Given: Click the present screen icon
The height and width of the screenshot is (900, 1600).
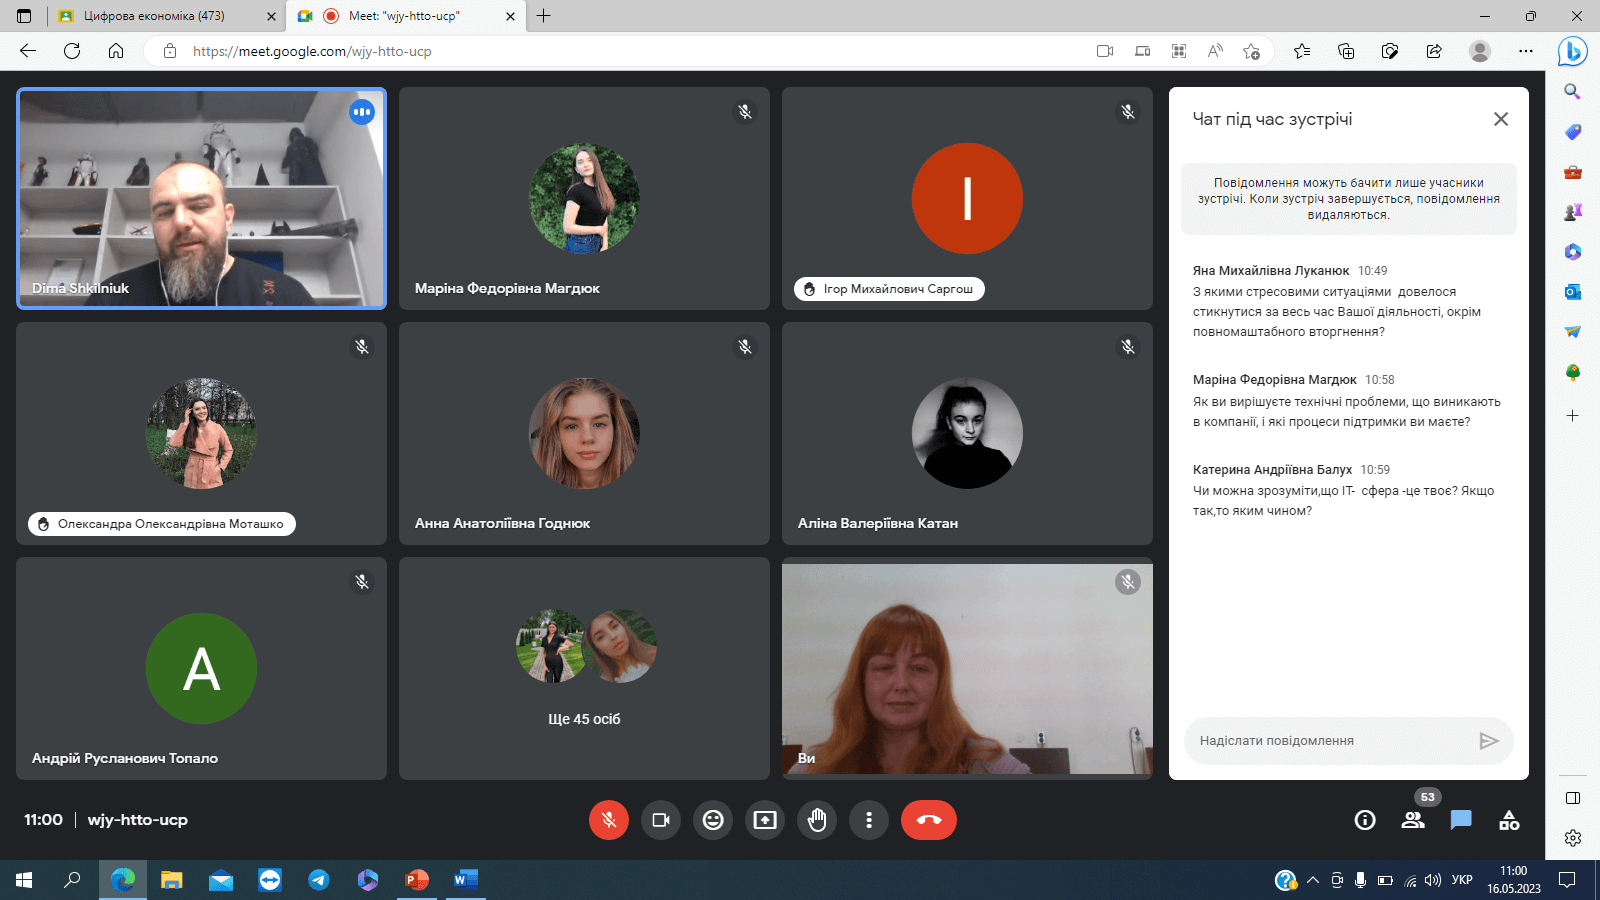Looking at the screenshot, I should (765, 820).
